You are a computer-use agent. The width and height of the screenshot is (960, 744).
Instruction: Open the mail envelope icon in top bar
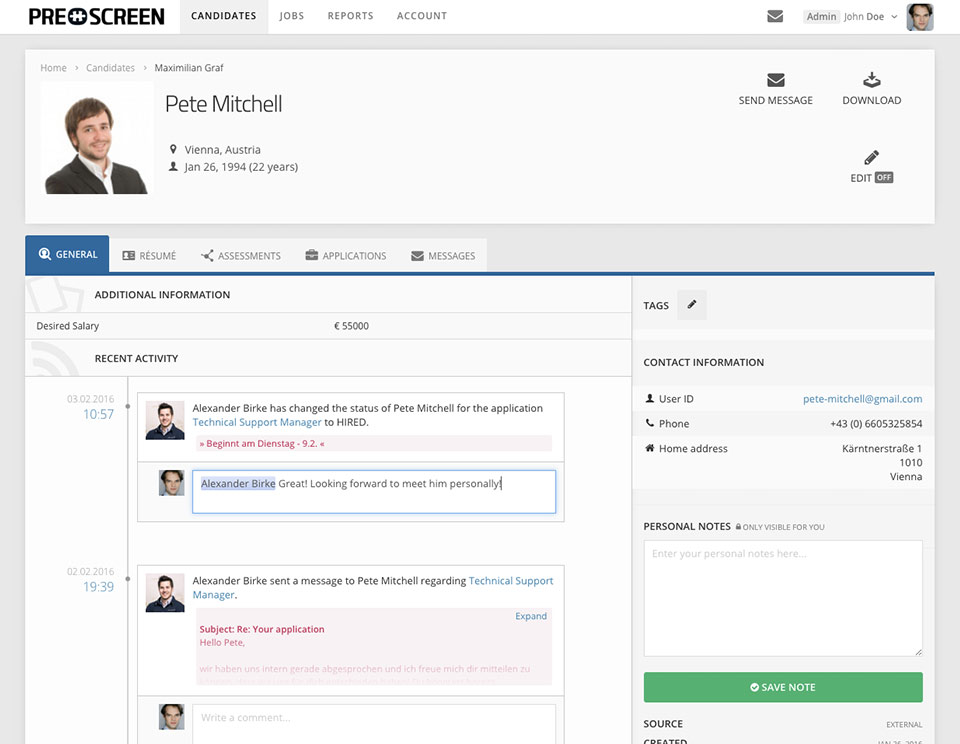(x=775, y=17)
